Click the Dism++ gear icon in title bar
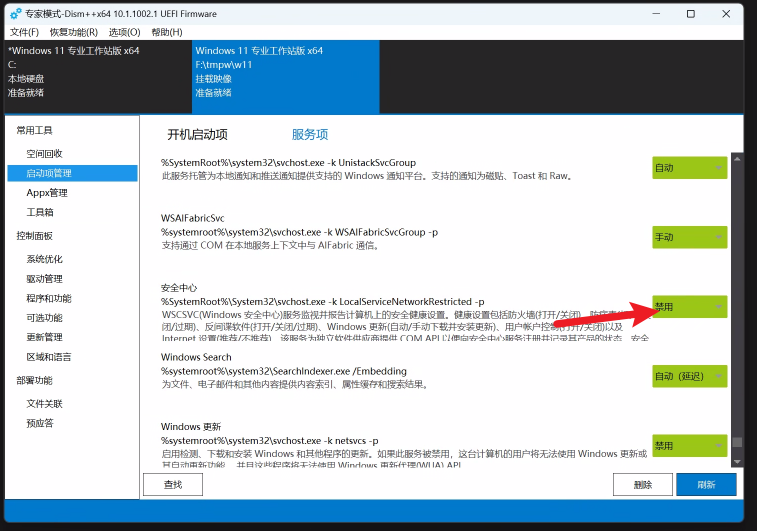The height and width of the screenshot is (531, 757). click(15, 14)
